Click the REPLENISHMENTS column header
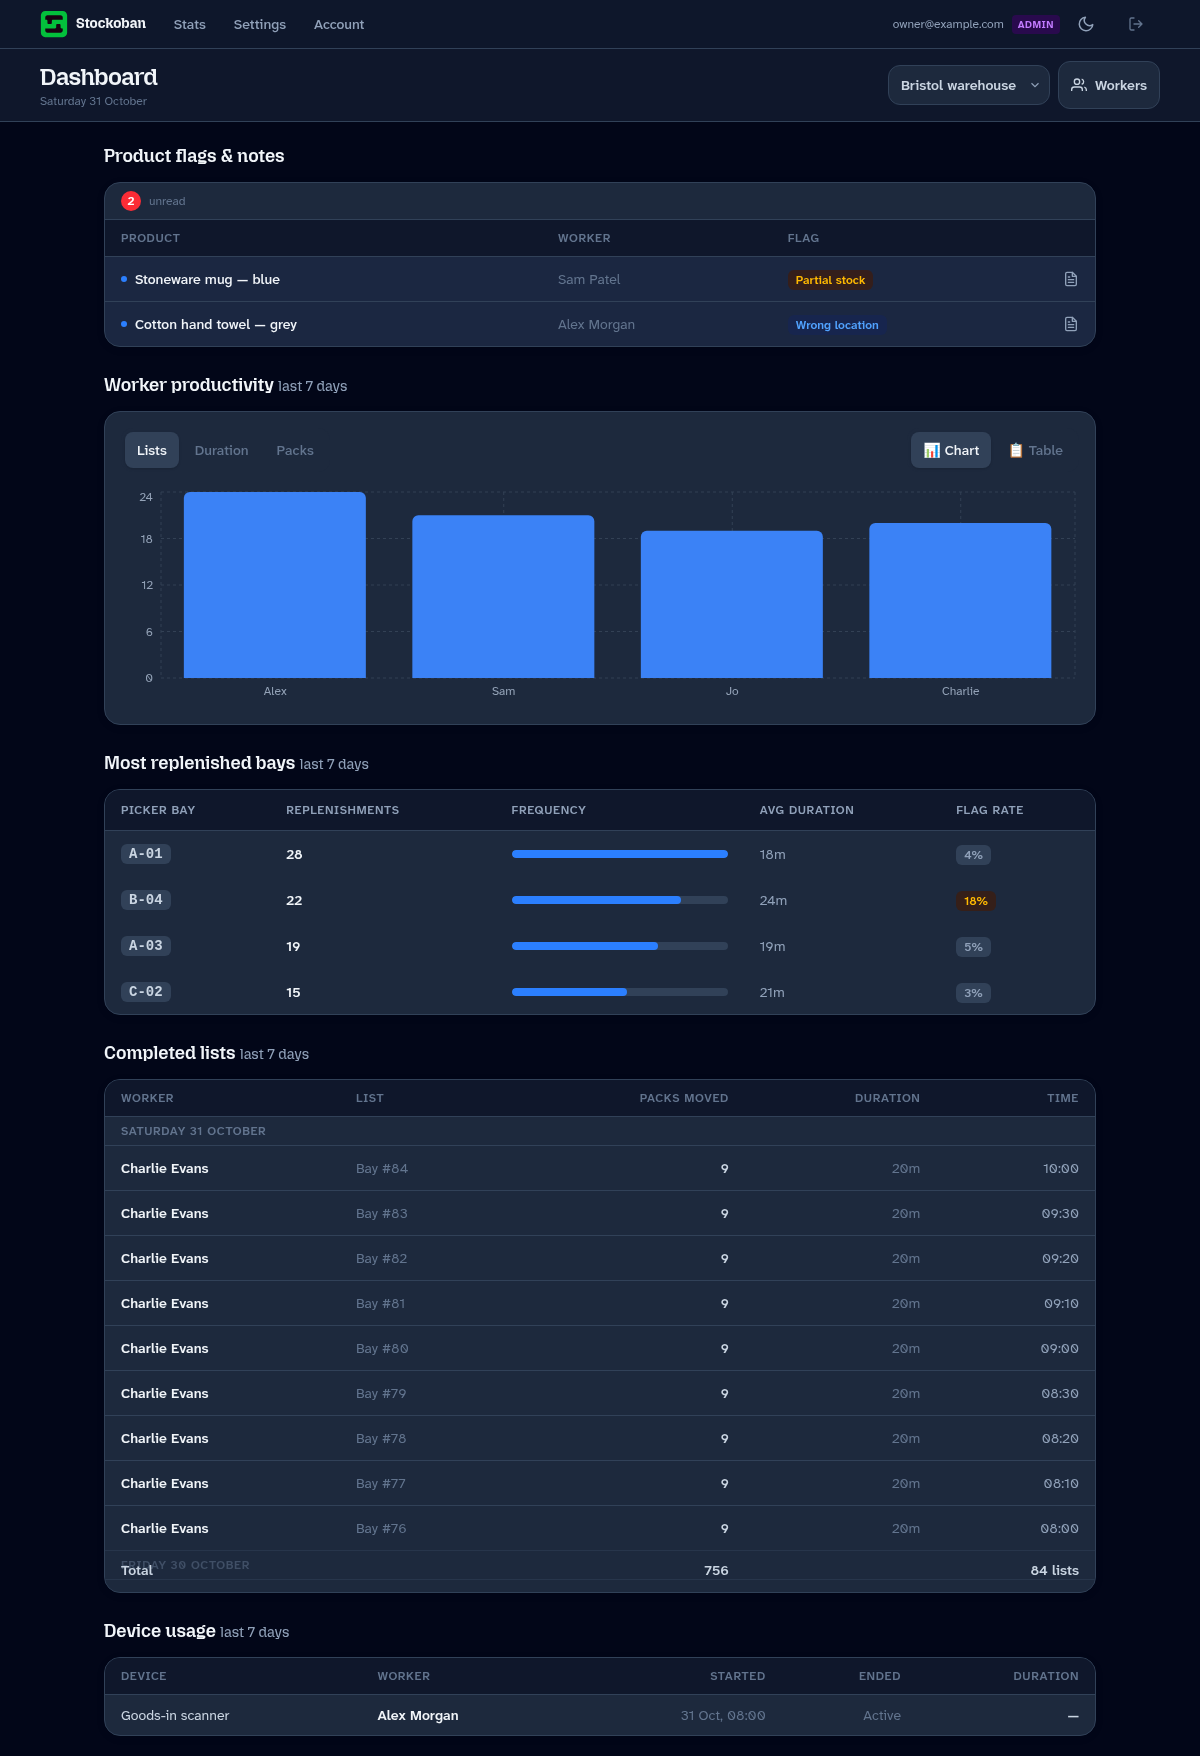This screenshot has width=1200, height=1756. 343,810
